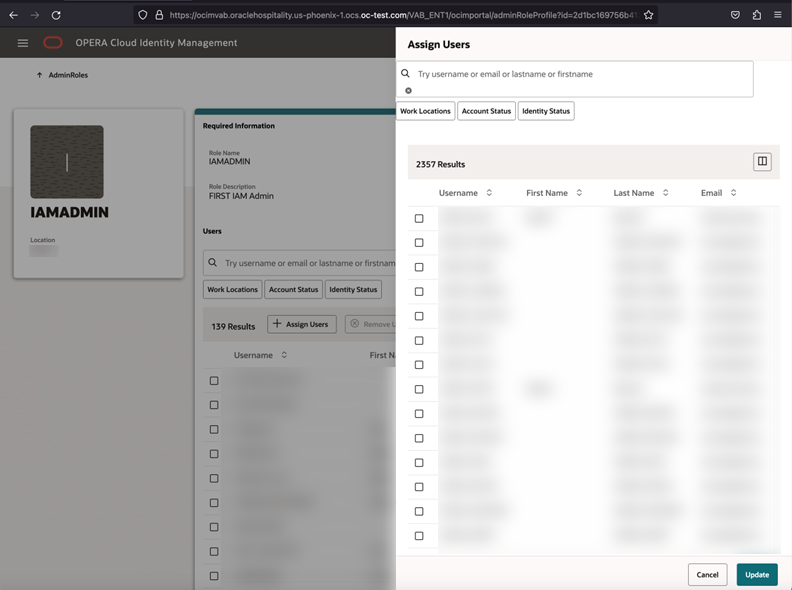Viewport: 792px width, 590px height.
Task: Sort Assign Users table by Username
Action: (489, 193)
